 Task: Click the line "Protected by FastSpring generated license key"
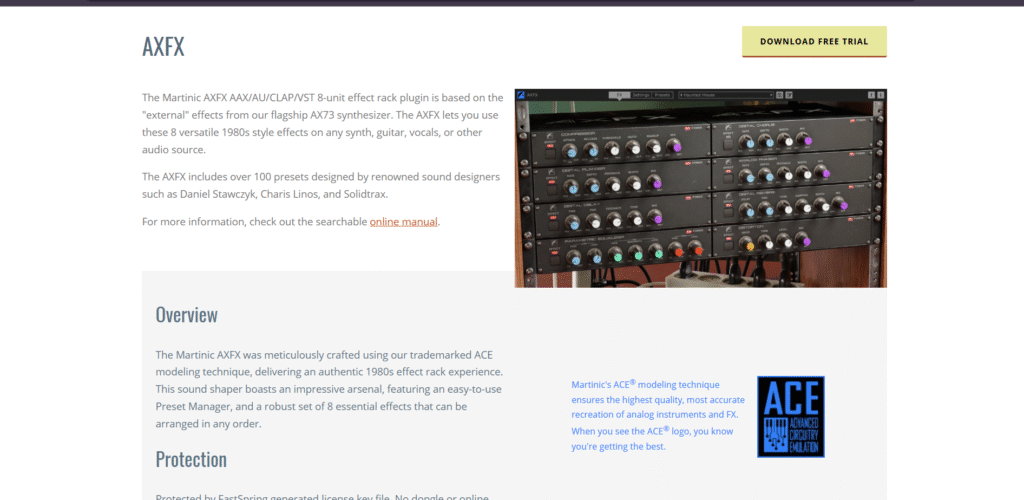click(322, 497)
